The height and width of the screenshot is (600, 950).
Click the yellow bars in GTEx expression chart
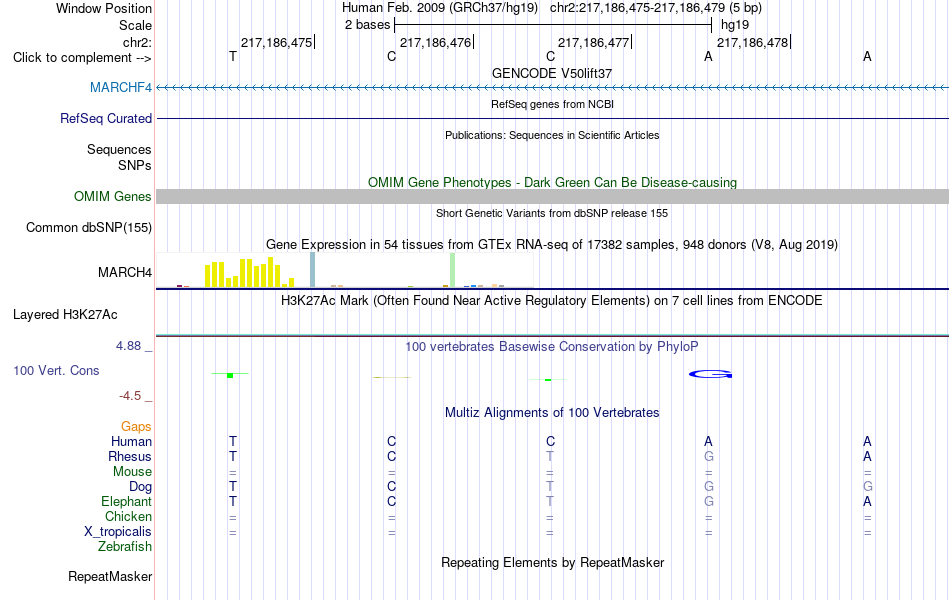250,272
